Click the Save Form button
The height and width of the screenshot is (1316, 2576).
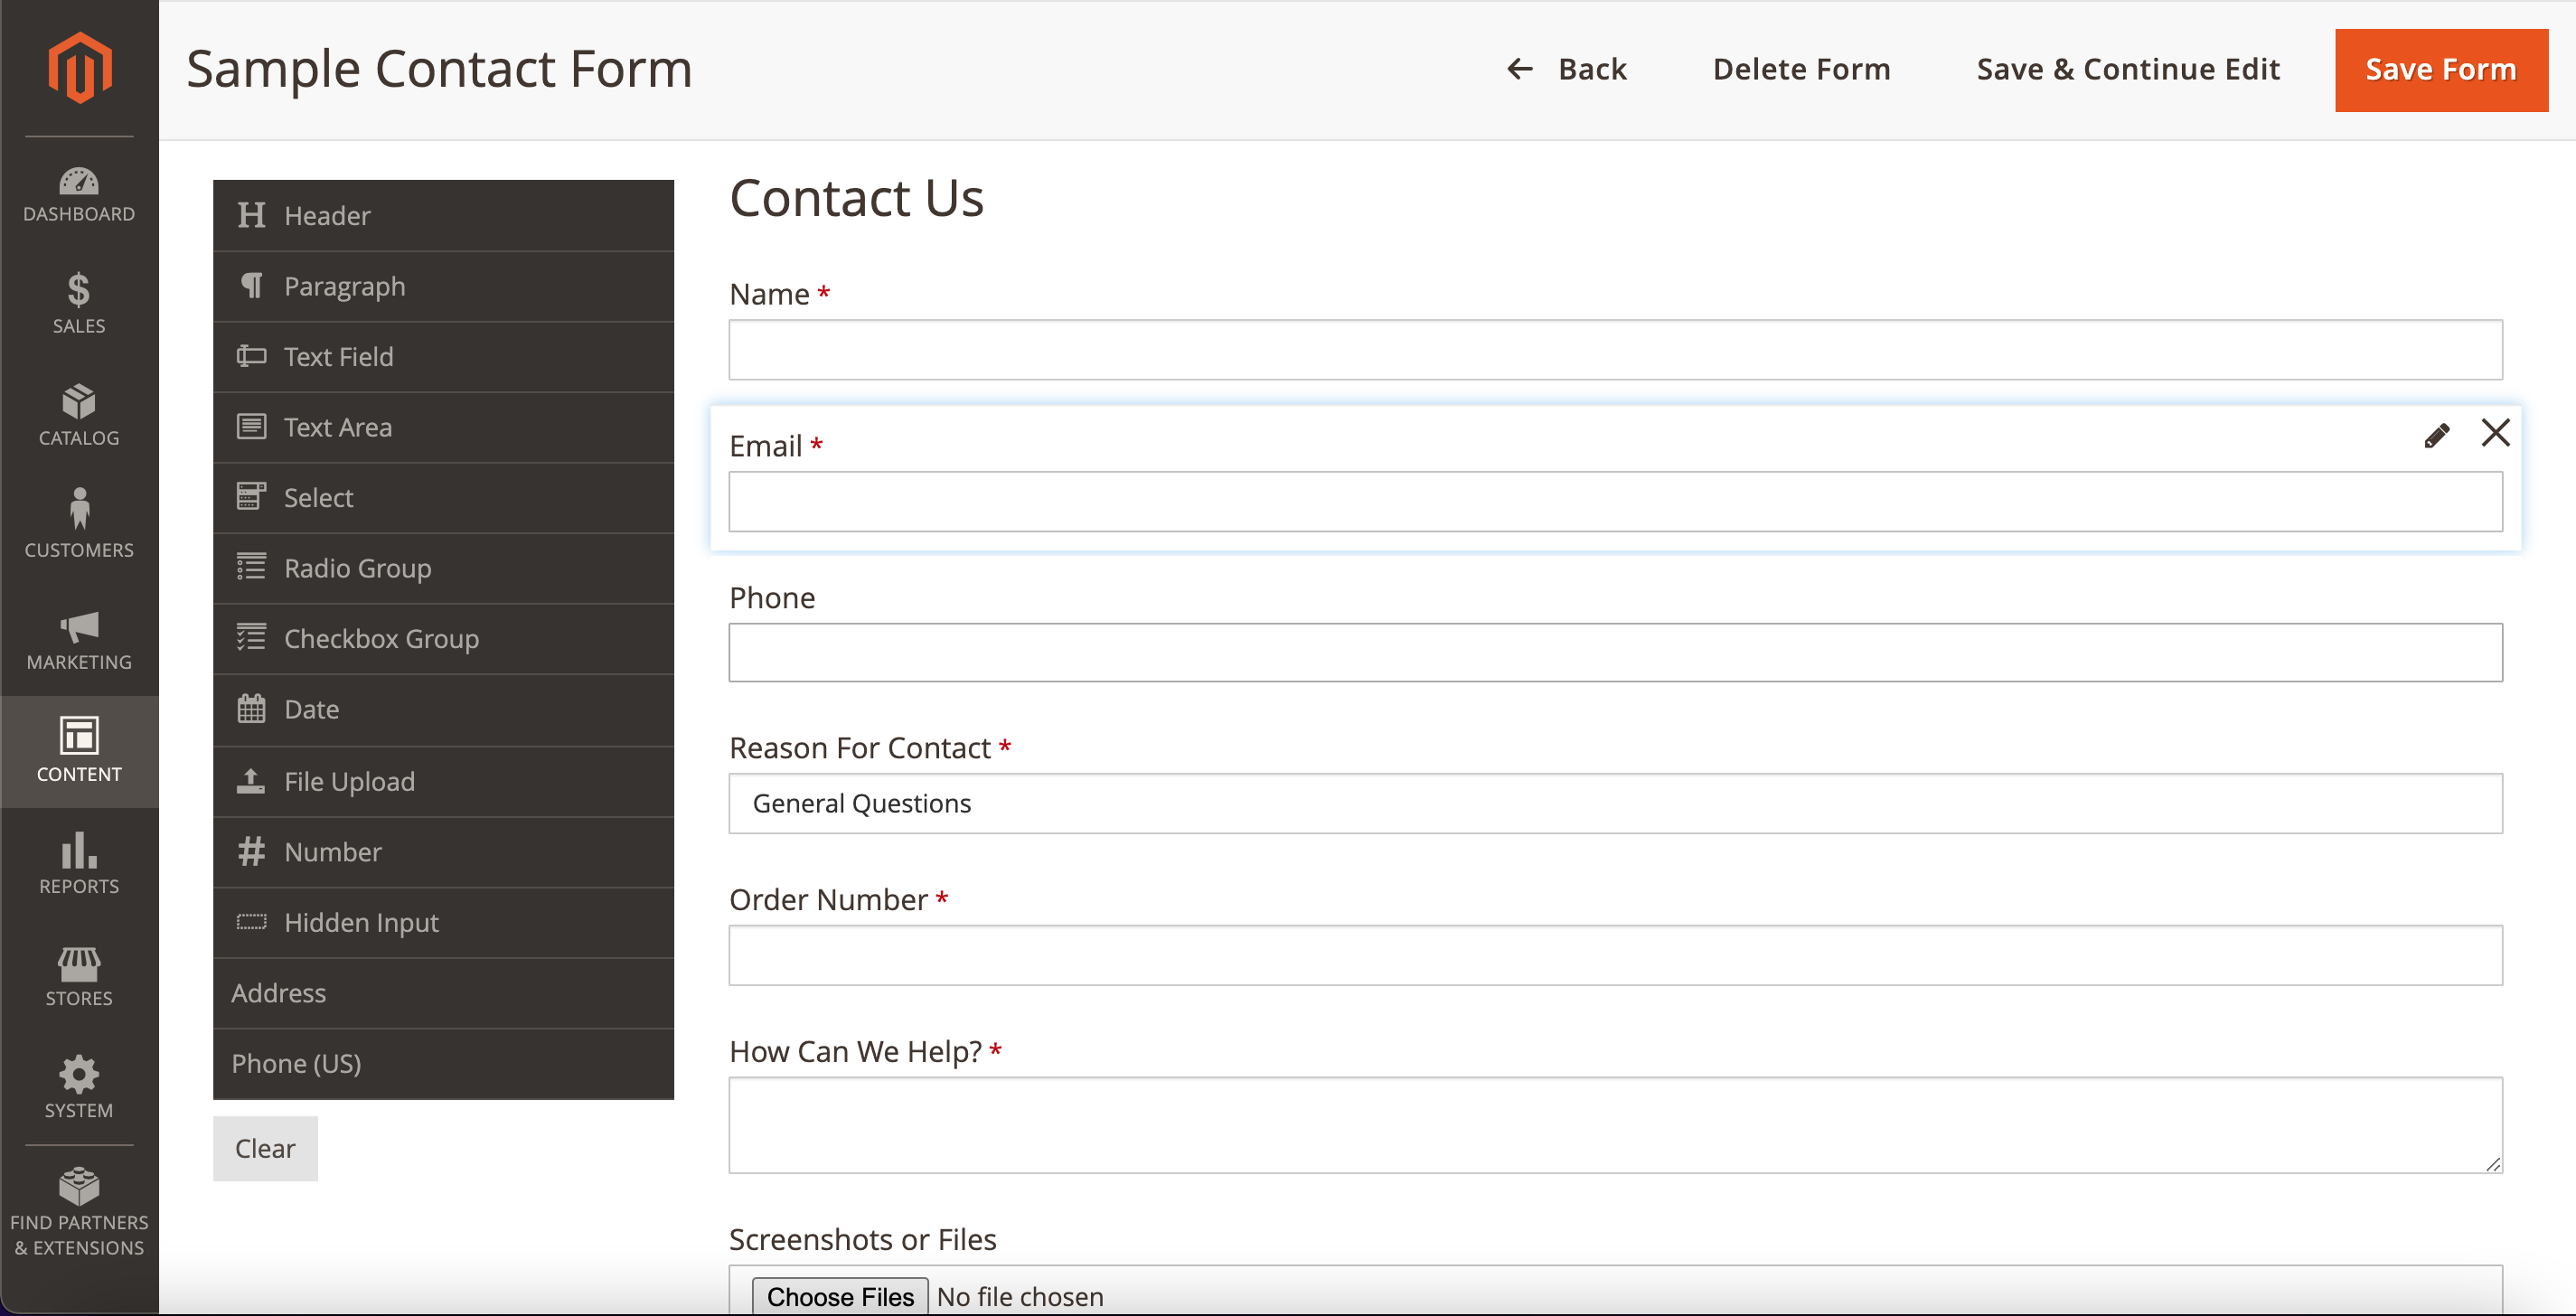2440,69
